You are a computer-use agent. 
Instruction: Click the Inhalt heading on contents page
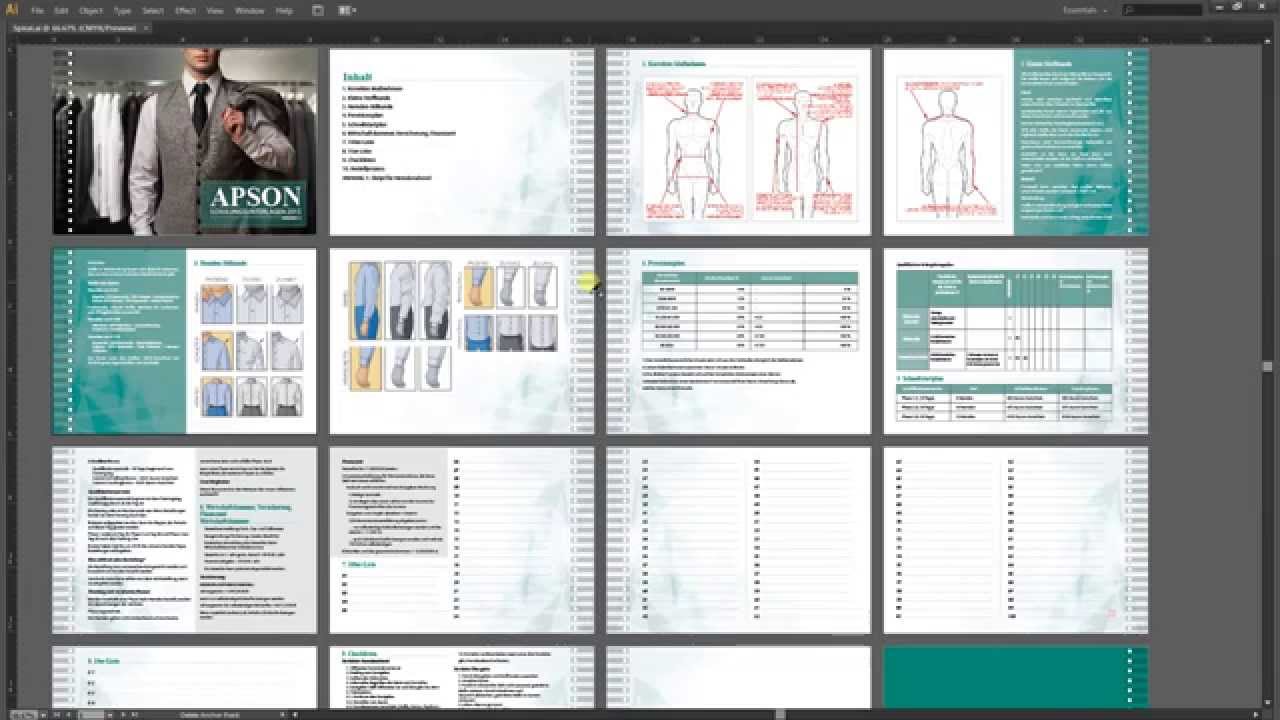point(357,76)
